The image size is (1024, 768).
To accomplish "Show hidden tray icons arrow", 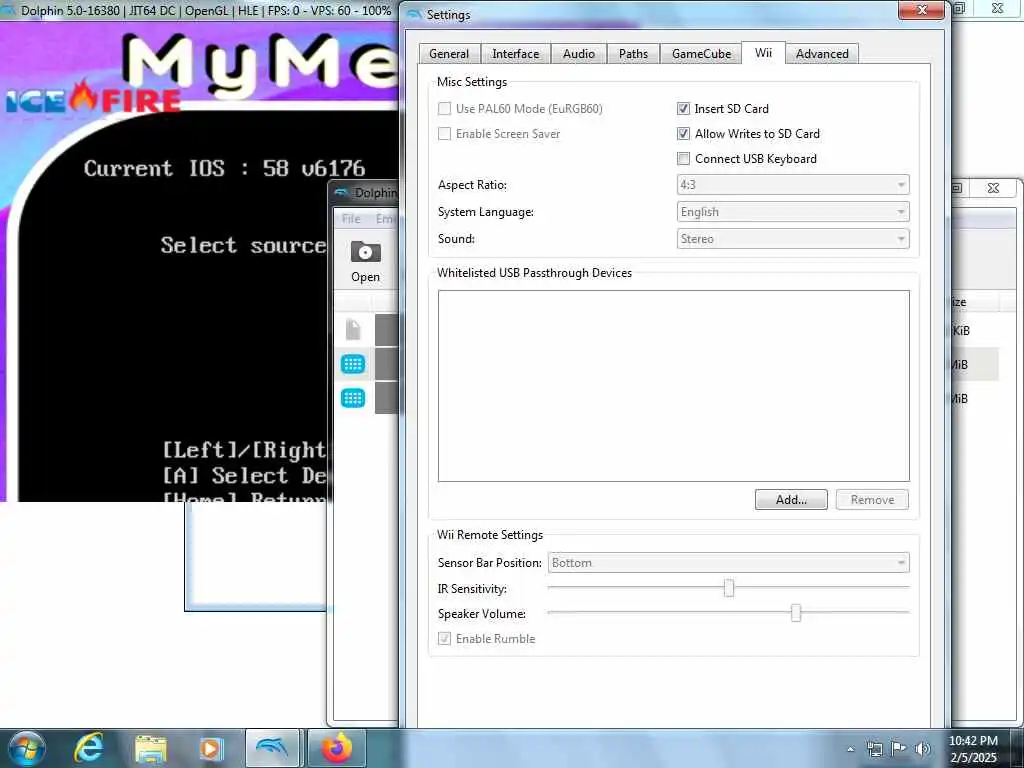I will pos(850,749).
